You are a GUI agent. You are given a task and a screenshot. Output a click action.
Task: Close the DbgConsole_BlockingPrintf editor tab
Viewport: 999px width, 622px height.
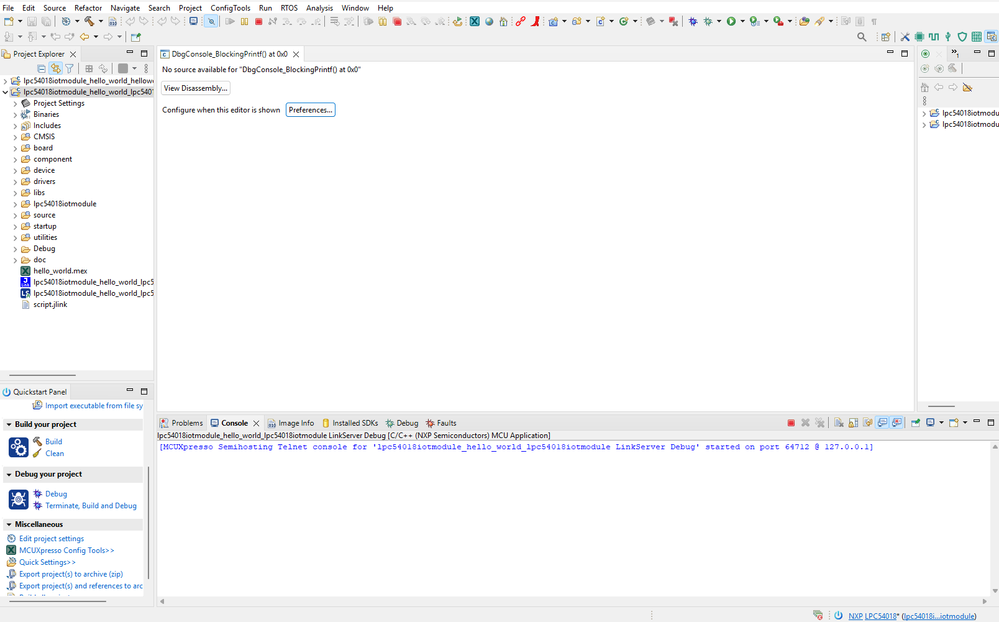pos(296,54)
